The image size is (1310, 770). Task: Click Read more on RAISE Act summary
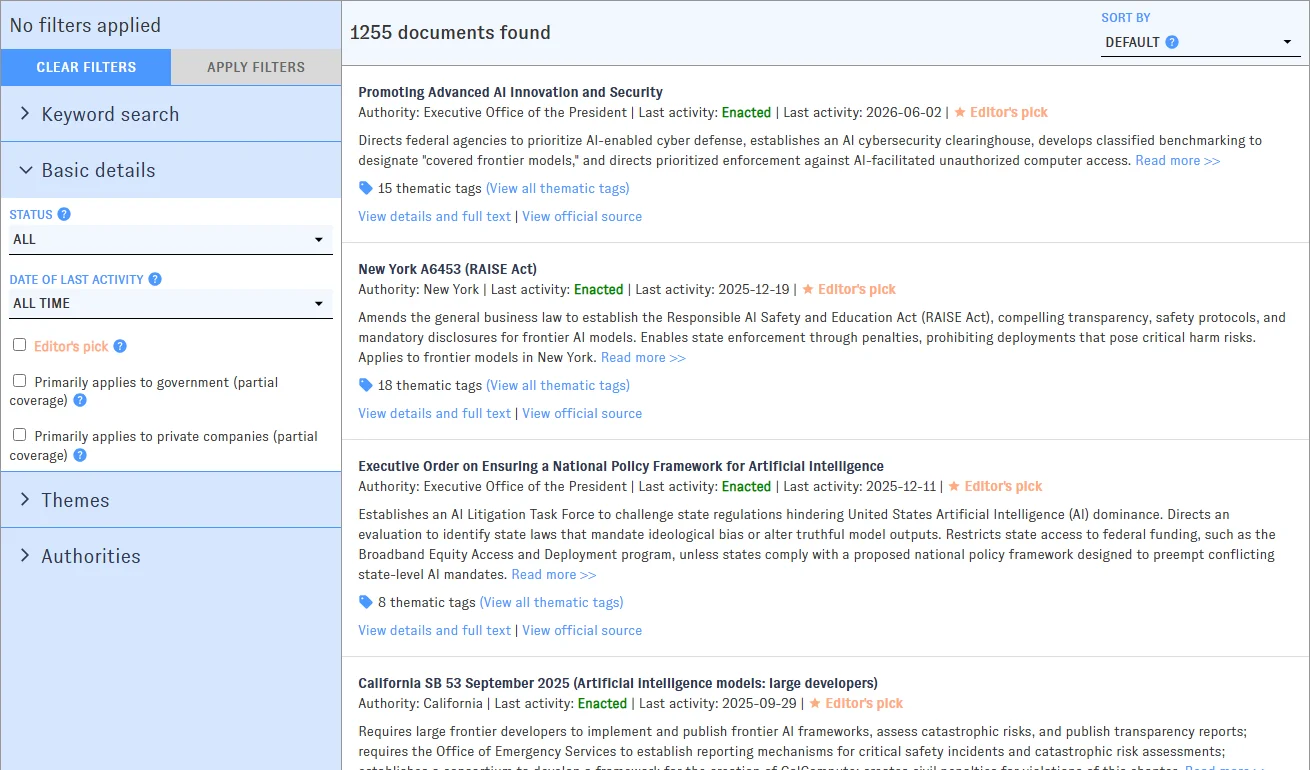point(643,357)
